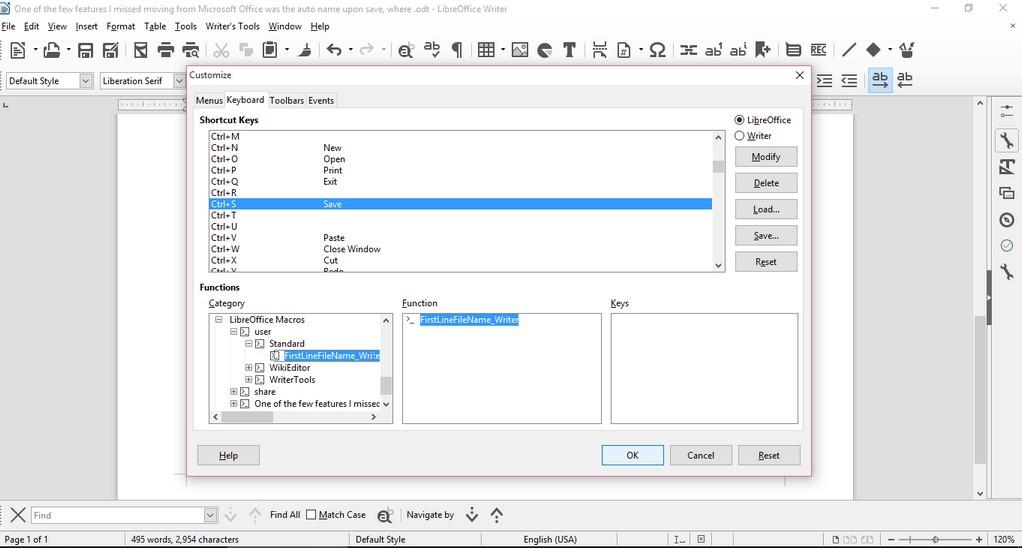The image size is (1022, 548).
Task: Switch to the Events tab
Action: click(x=321, y=100)
